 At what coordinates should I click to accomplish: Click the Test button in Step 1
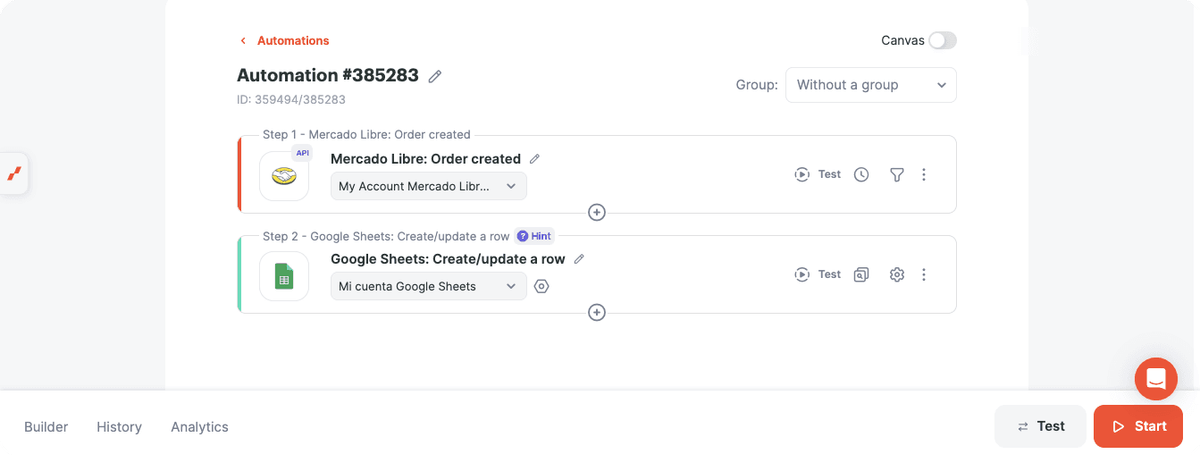(818, 174)
